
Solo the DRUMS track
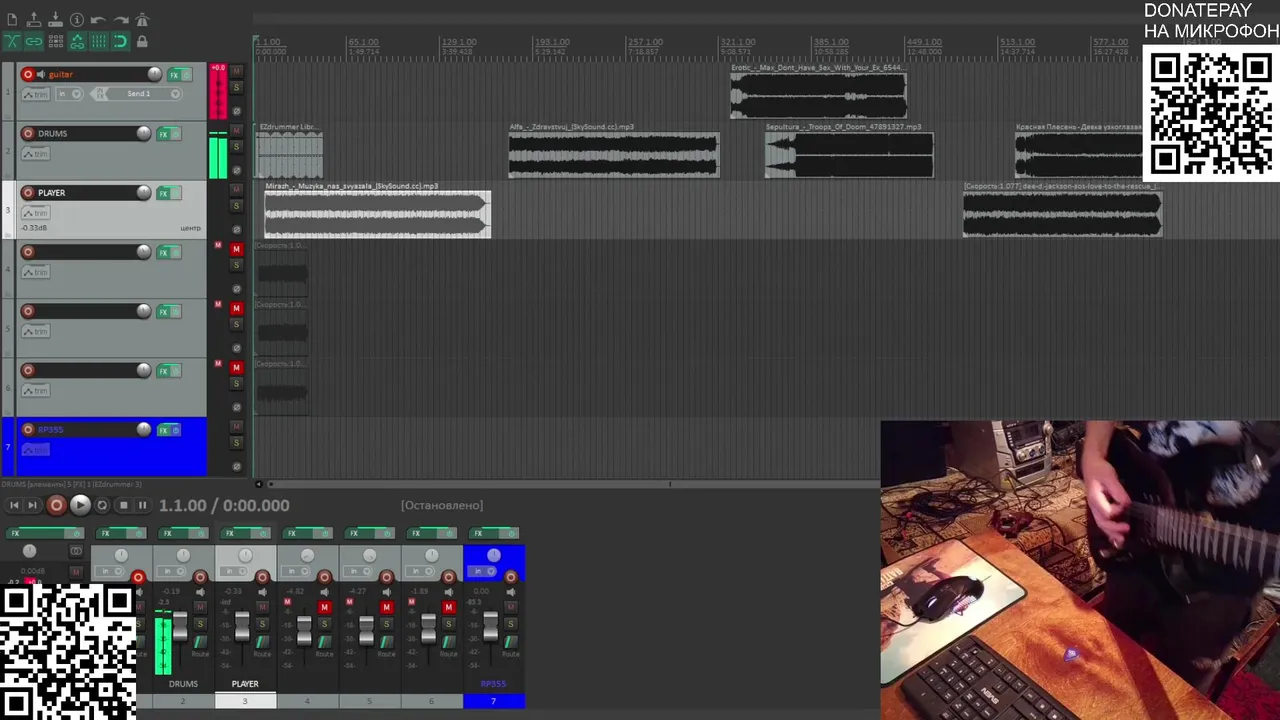tap(237, 147)
